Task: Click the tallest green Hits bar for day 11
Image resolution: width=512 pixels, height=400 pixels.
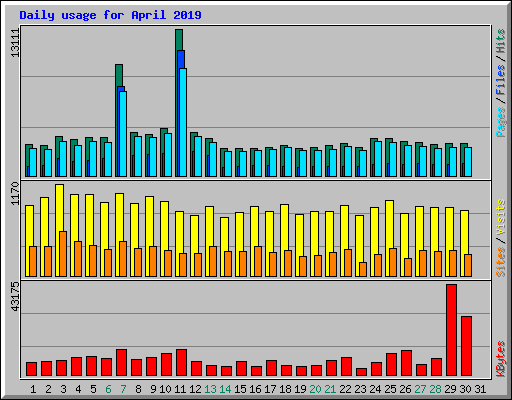Action: point(179,39)
